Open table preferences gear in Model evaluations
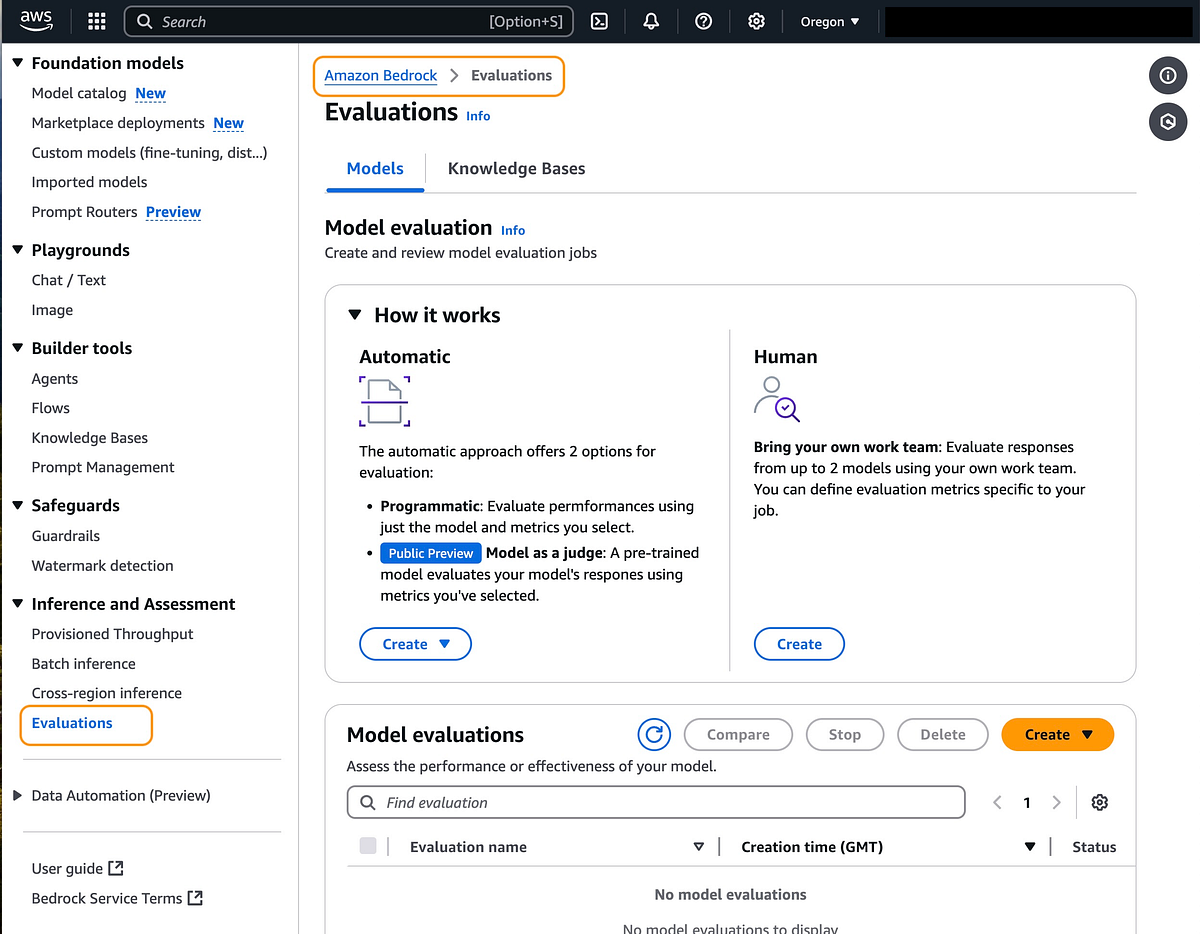 (x=1099, y=802)
